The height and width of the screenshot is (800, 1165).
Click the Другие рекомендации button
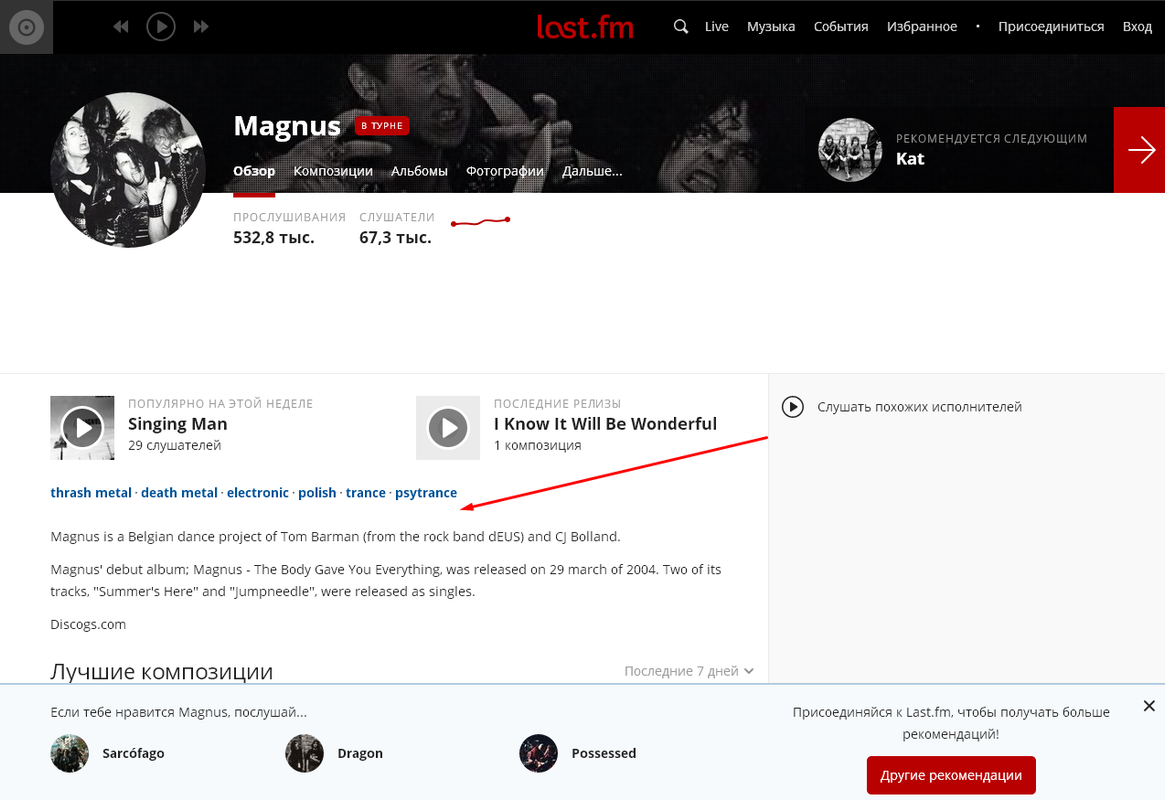[x=951, y=775]
